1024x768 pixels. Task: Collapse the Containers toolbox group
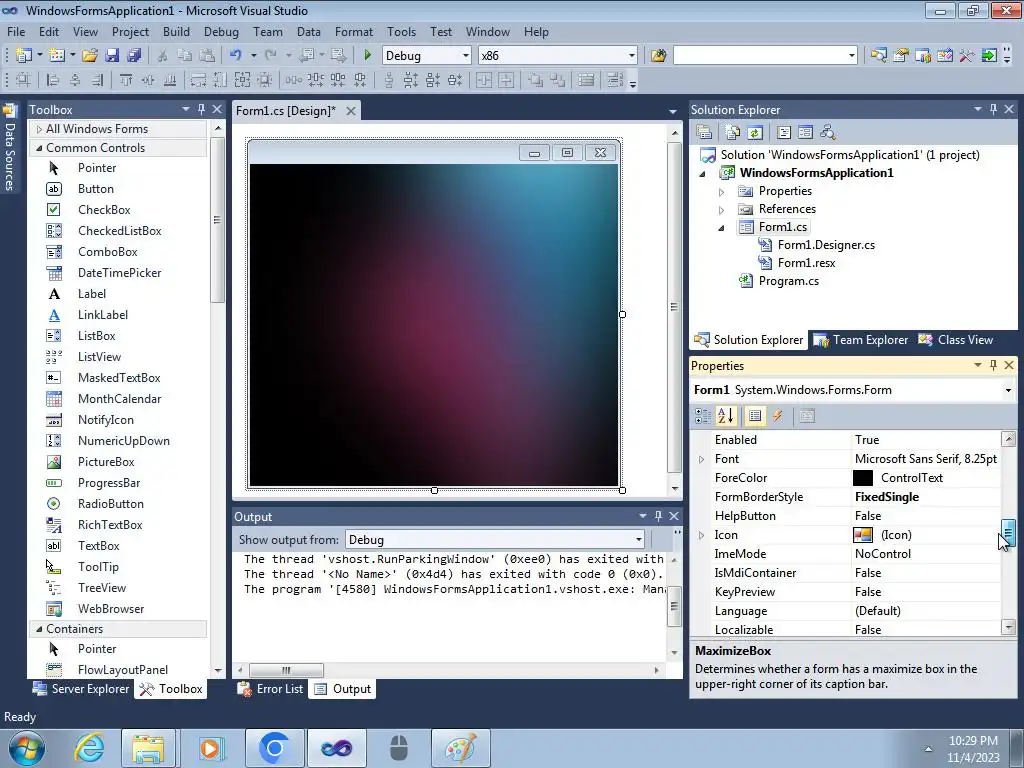tap(39, 629)
